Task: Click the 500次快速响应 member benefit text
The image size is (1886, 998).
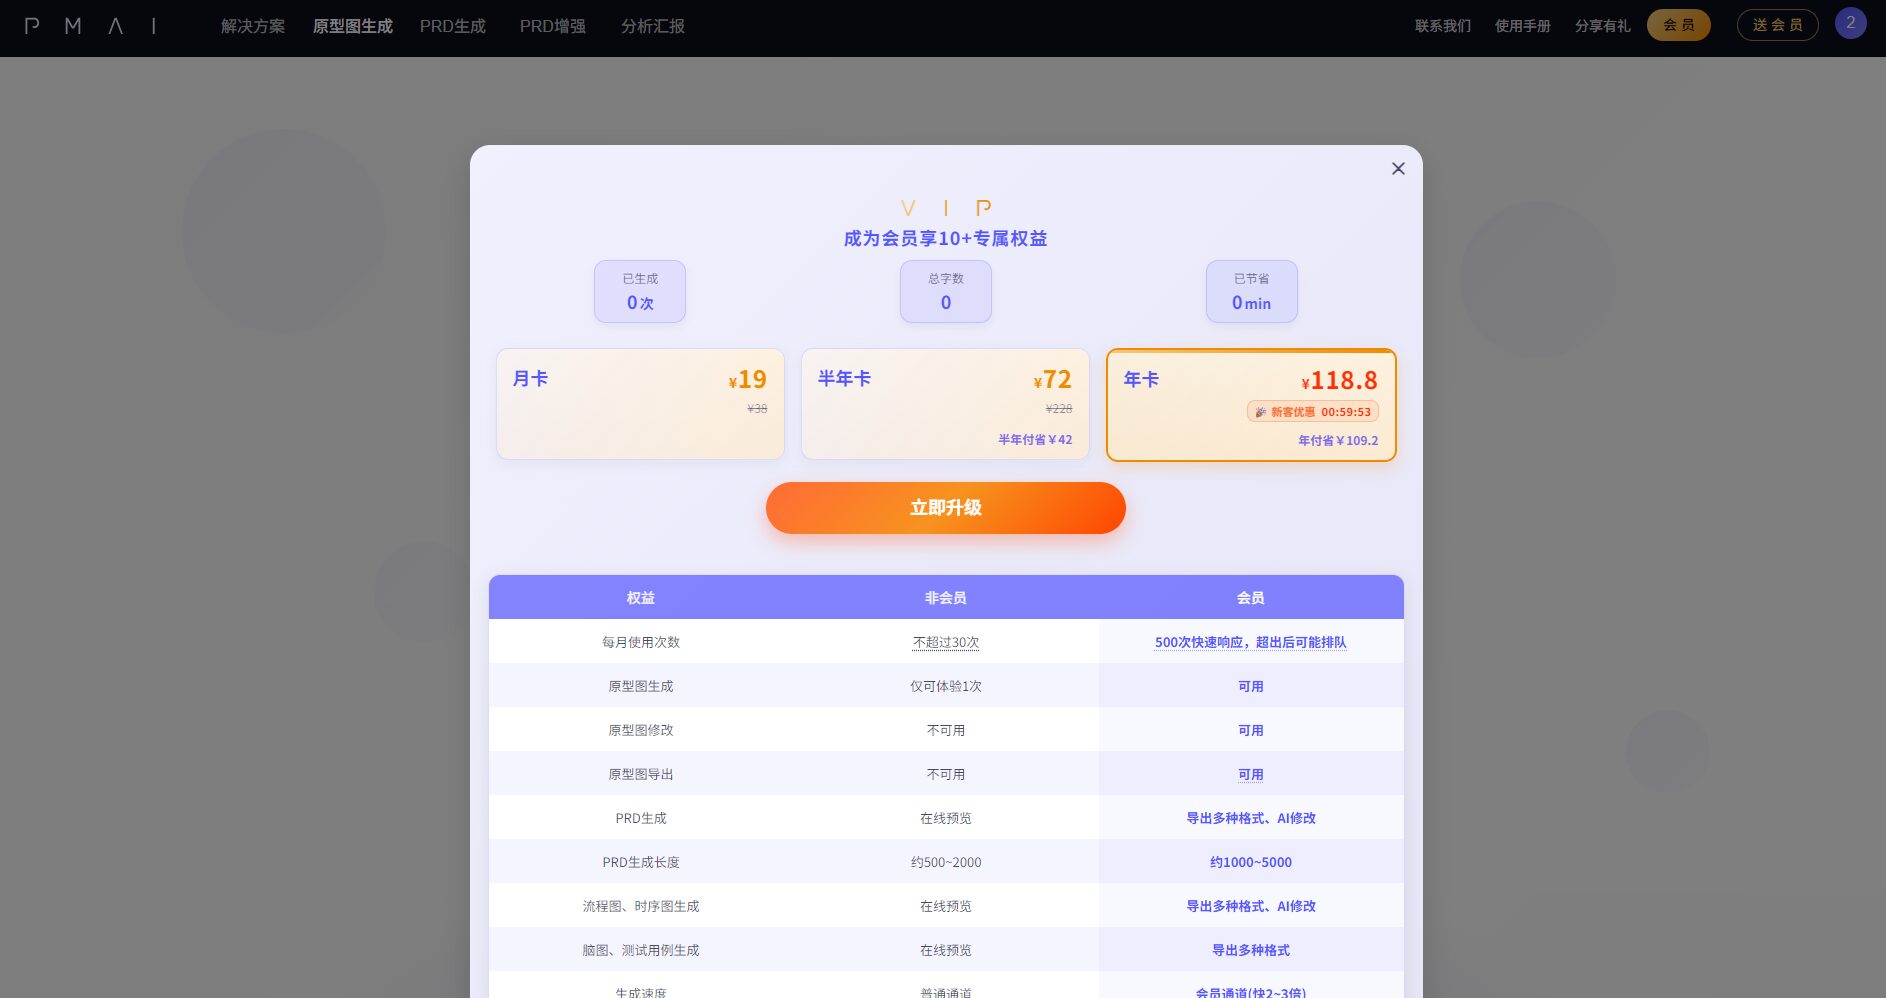Action: pyautogui.click(x=1250, y=642)
